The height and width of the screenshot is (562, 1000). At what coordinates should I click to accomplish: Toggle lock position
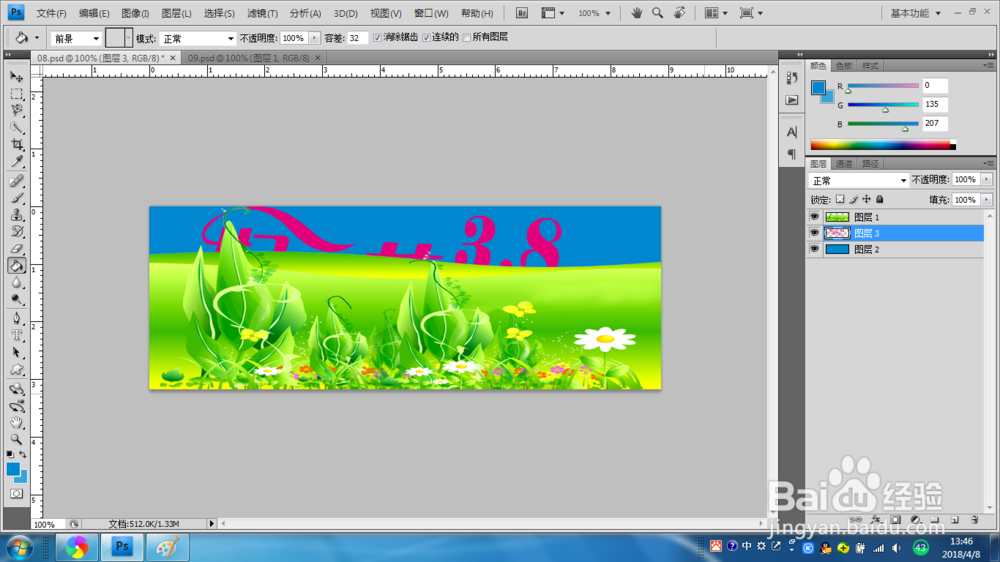point(866,200)
